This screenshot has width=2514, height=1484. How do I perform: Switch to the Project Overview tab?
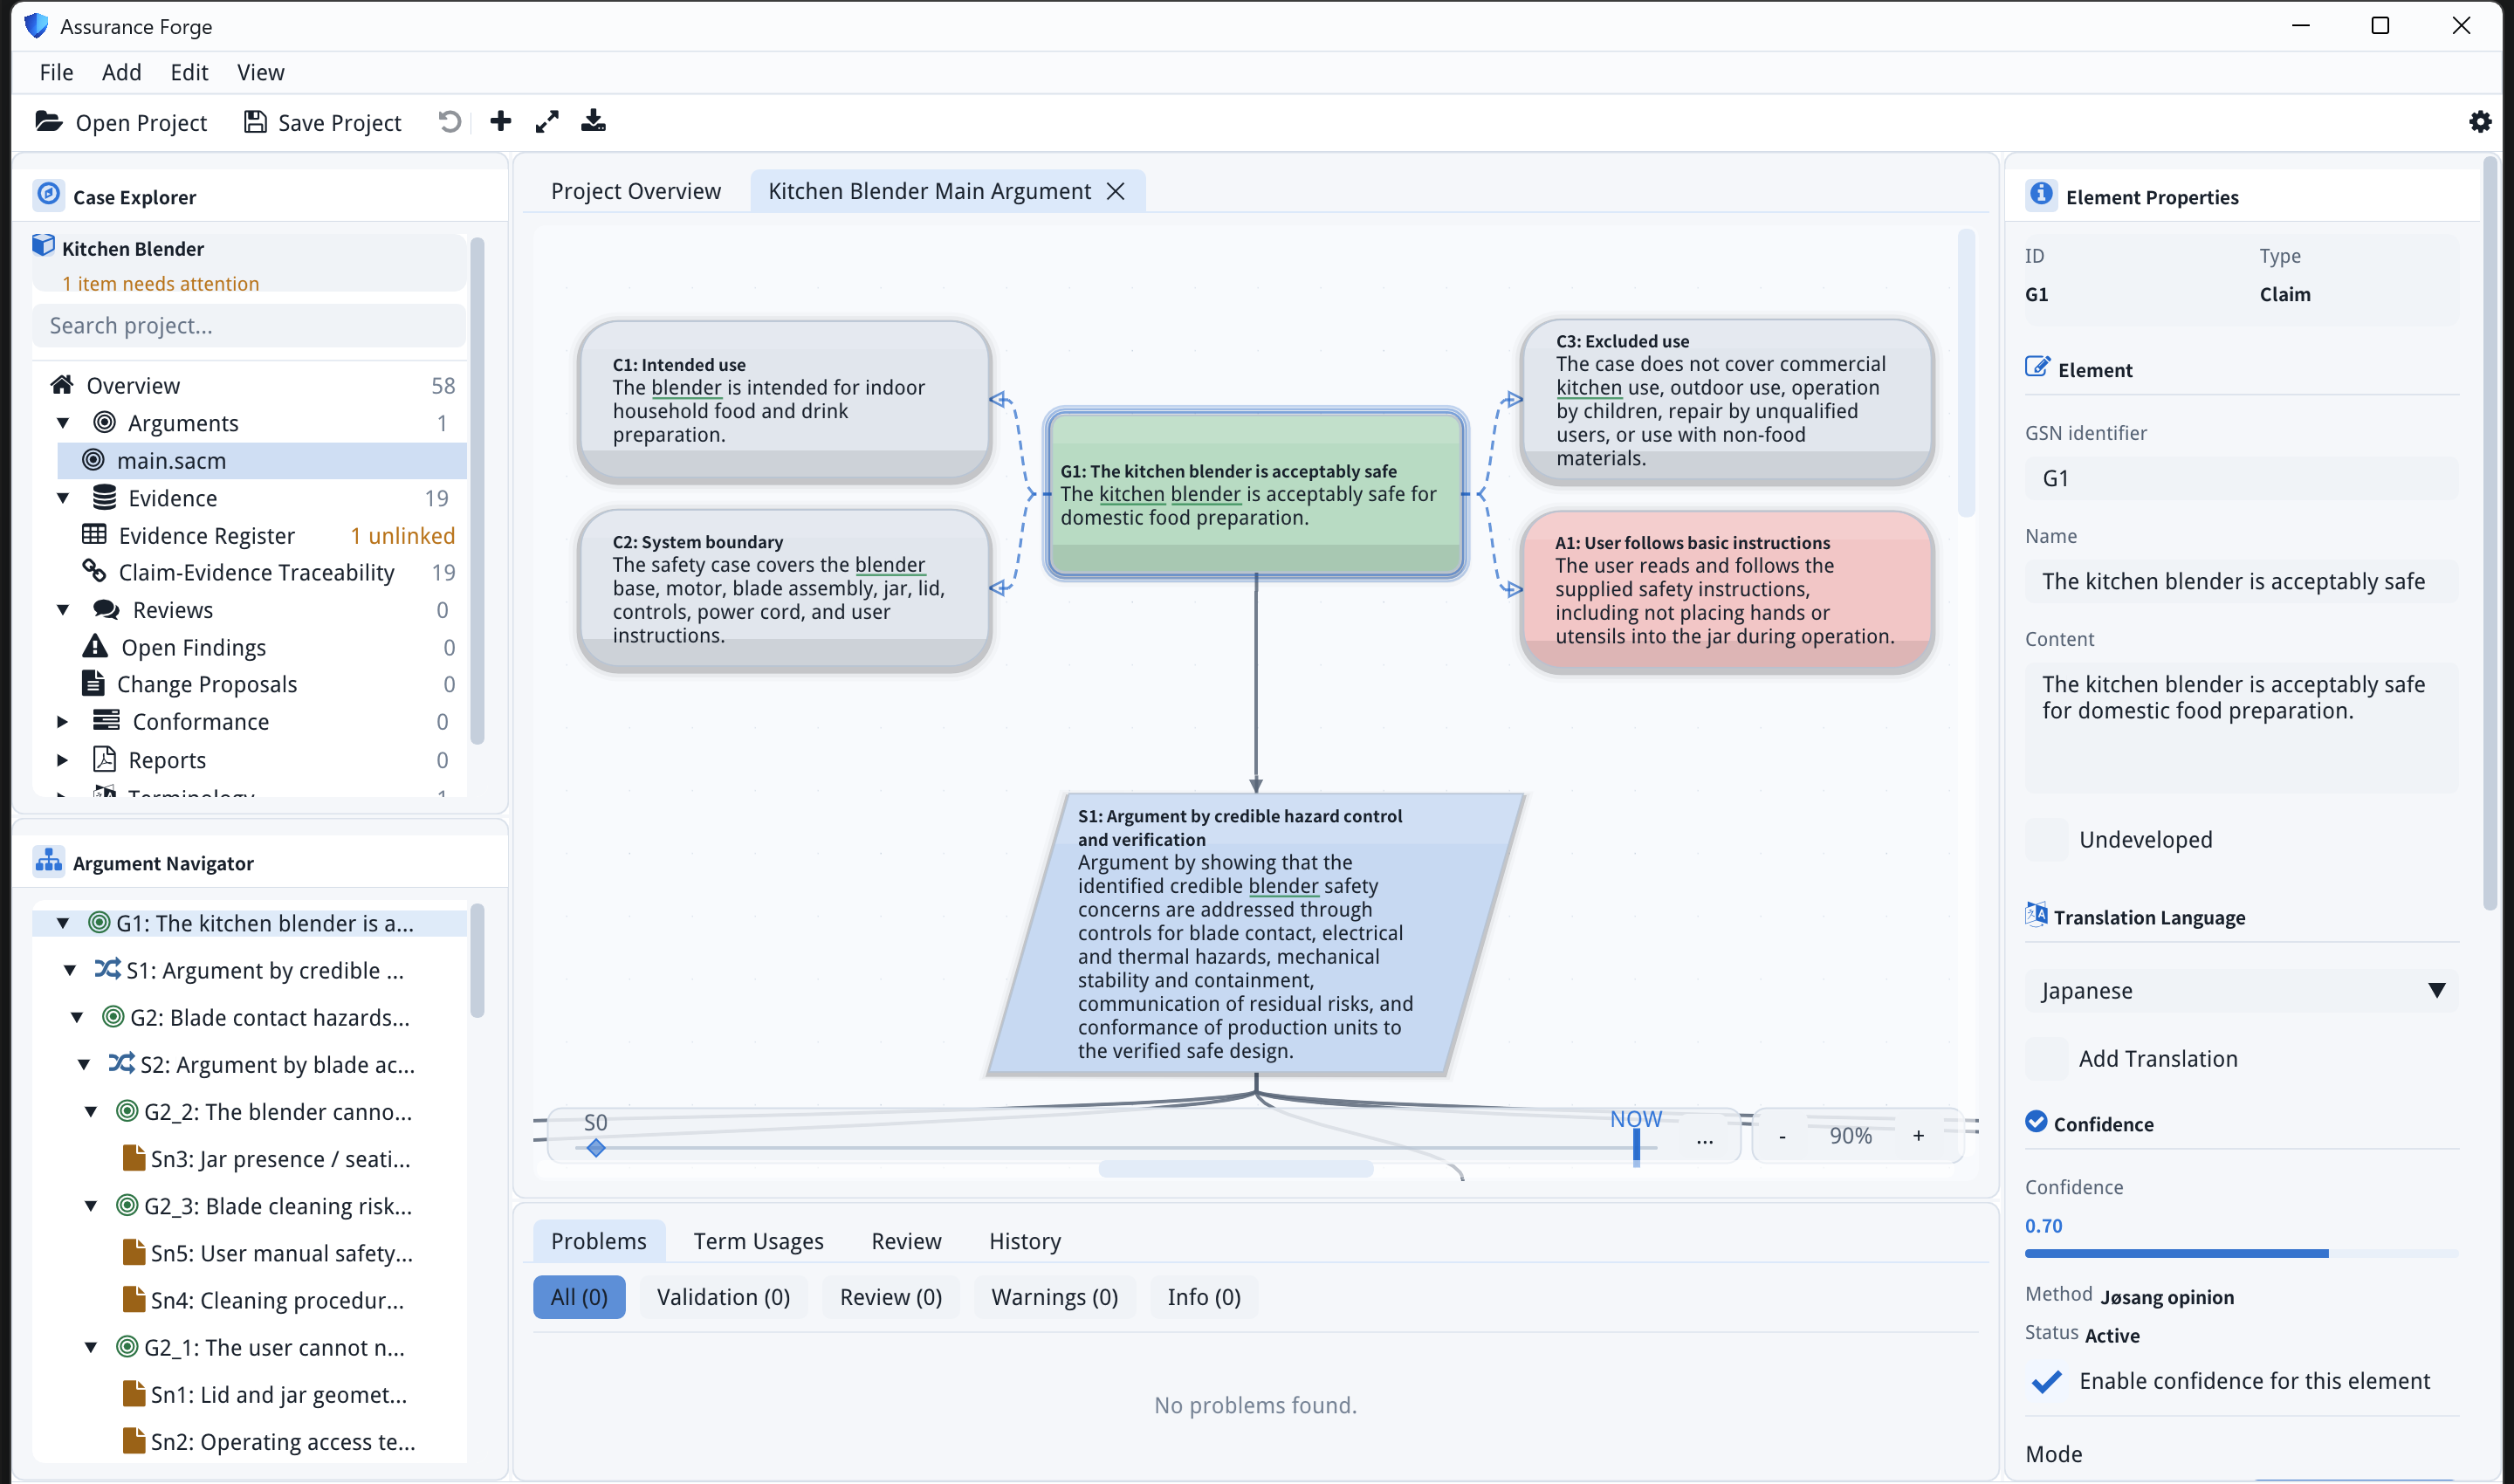[x=635, y=191]
